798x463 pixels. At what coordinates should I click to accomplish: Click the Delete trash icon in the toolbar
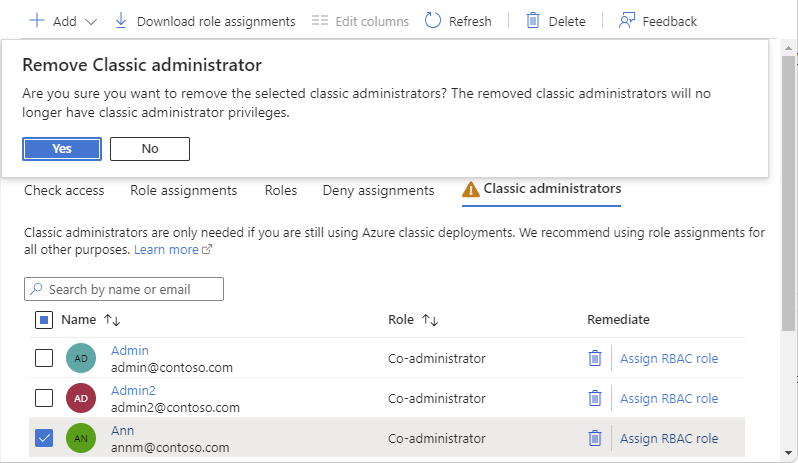click(533, 20)
